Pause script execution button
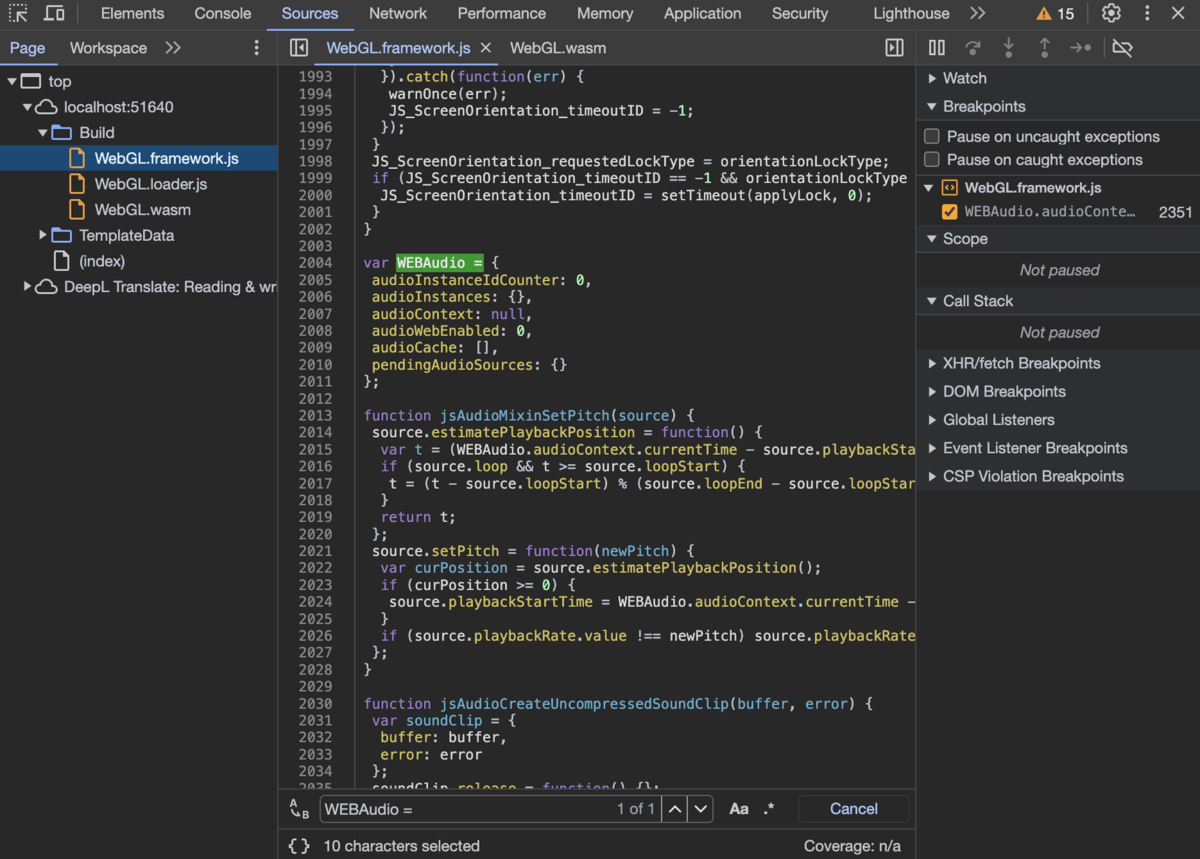The image size is (1200, 859). tap(937, 48)
